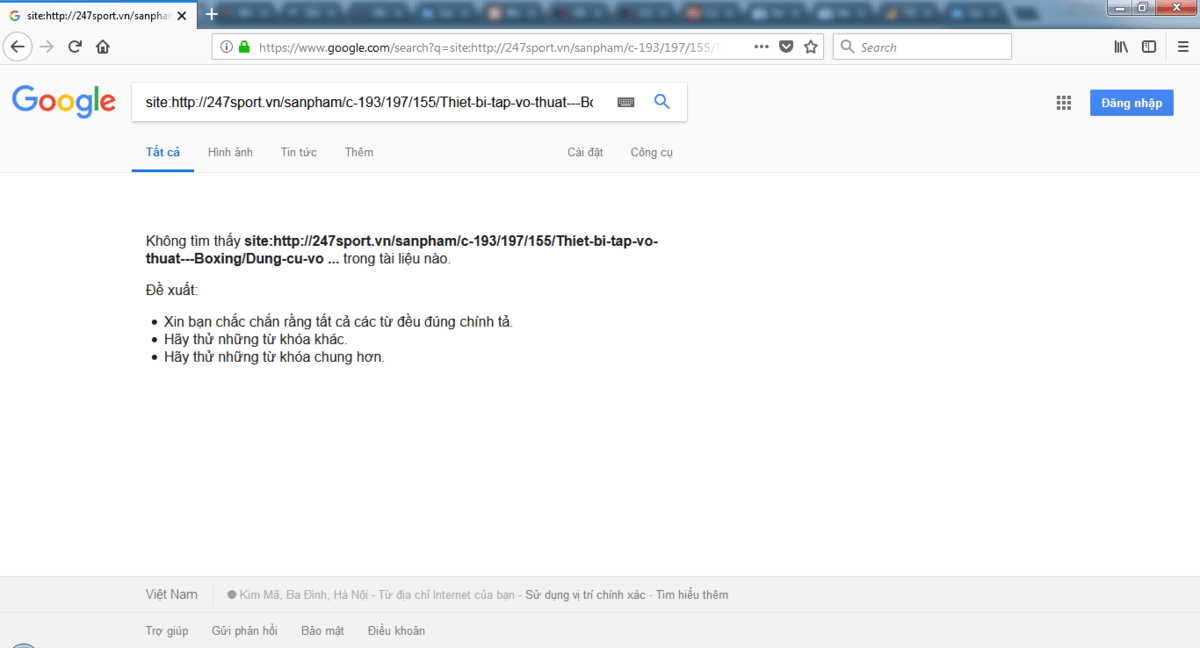Switch to the Hình ảnh tab
The height and width of the screenshot is (648, 1200).
(230, 152)
